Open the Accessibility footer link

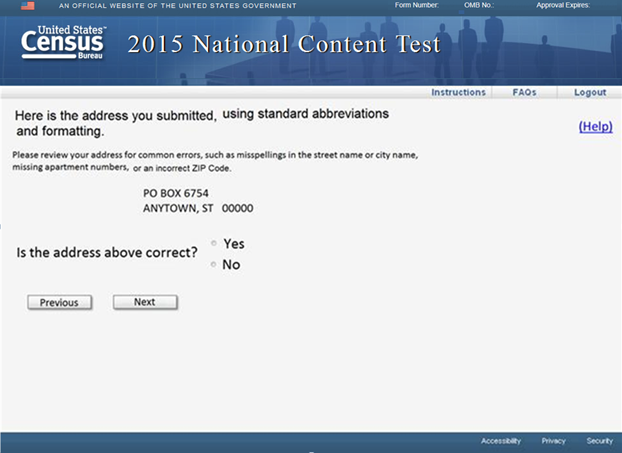pyautogui.click(x=501, y=441)
